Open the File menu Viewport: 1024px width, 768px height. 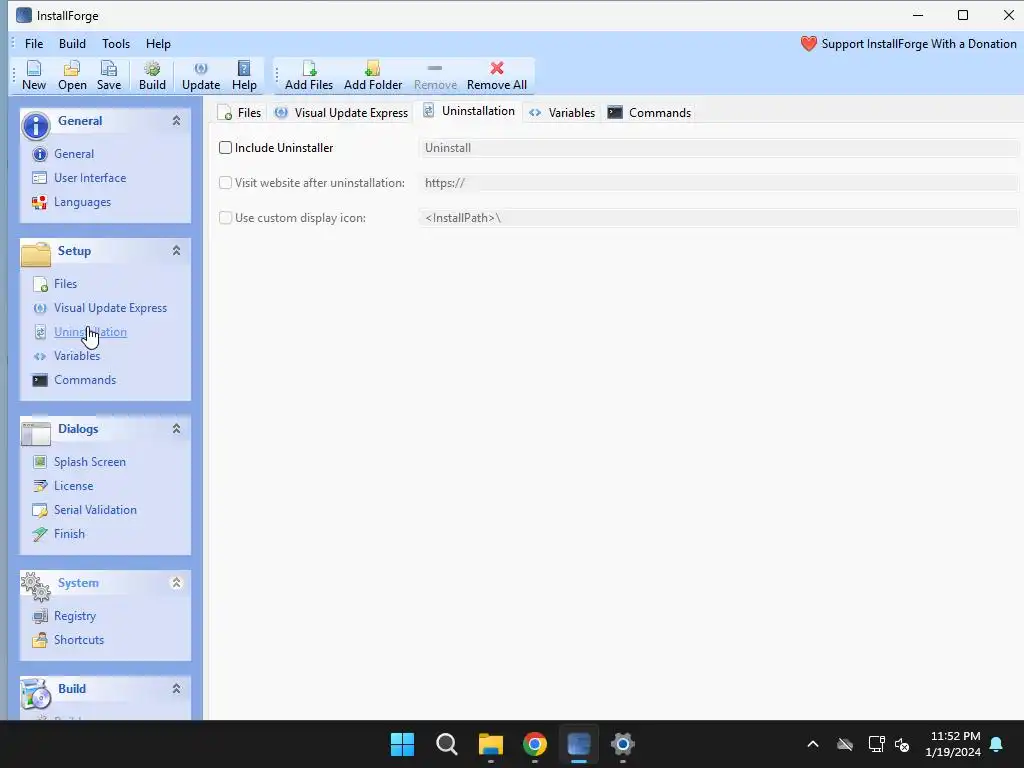[x=34, y=44]
